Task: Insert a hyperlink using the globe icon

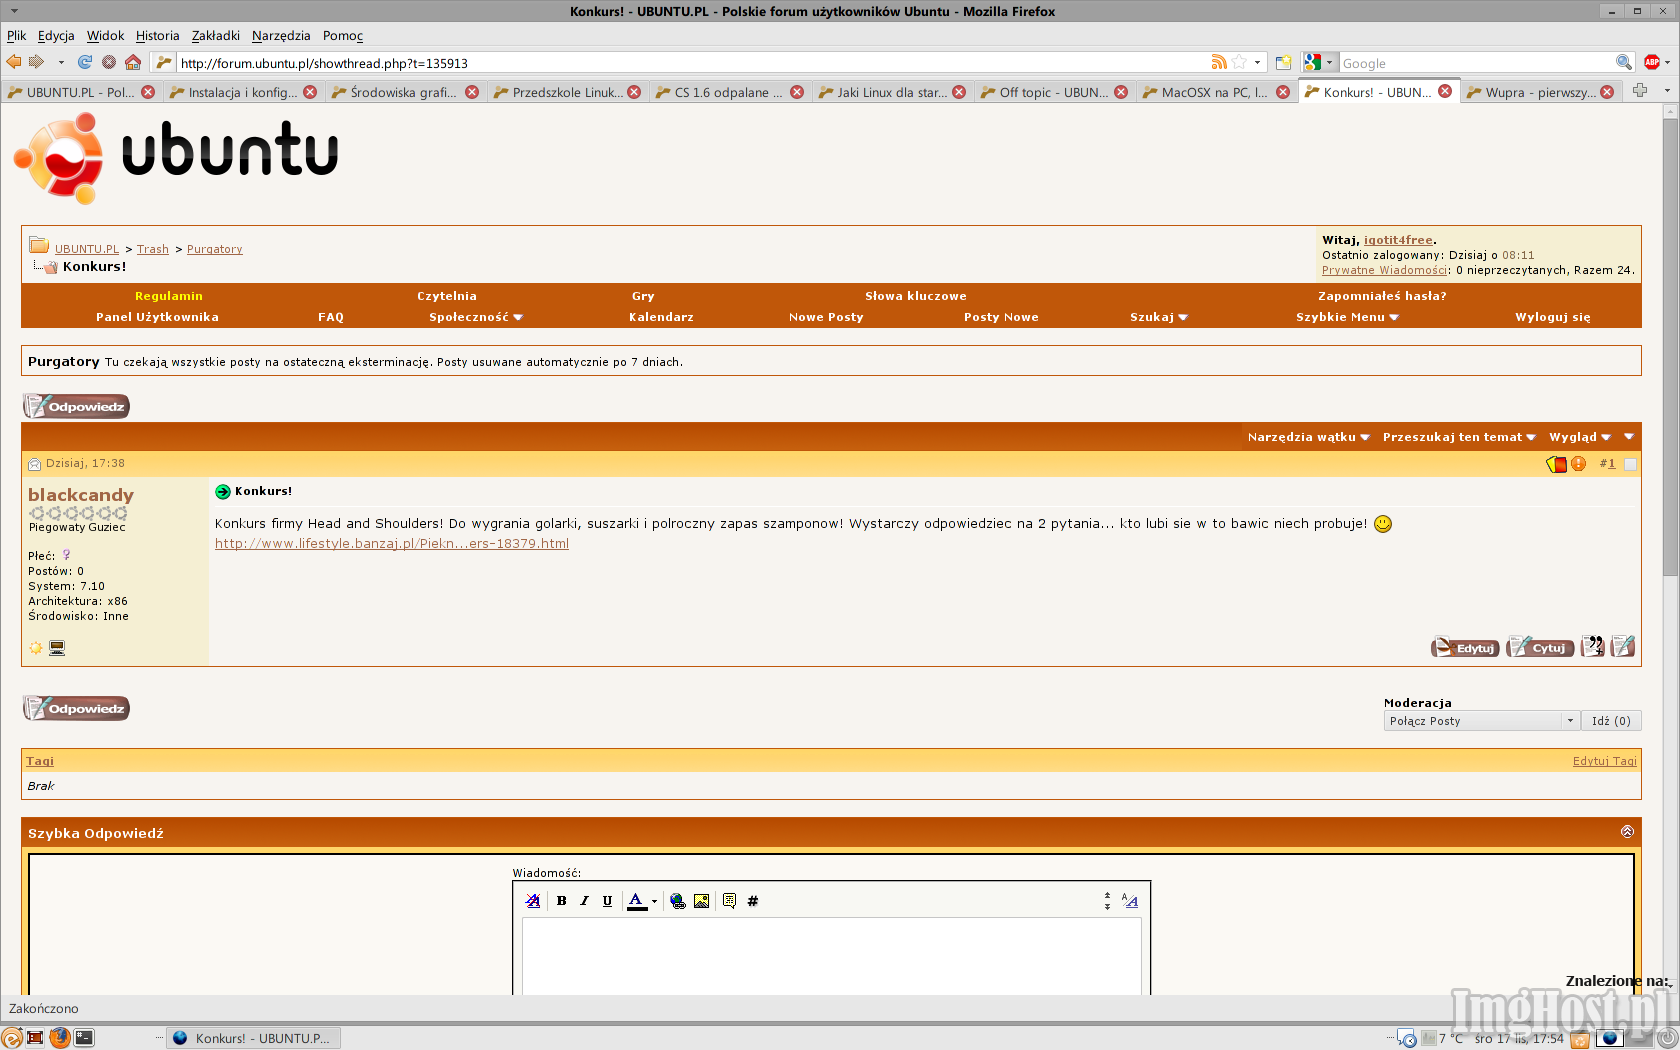Action: click(x=678, y=901)
